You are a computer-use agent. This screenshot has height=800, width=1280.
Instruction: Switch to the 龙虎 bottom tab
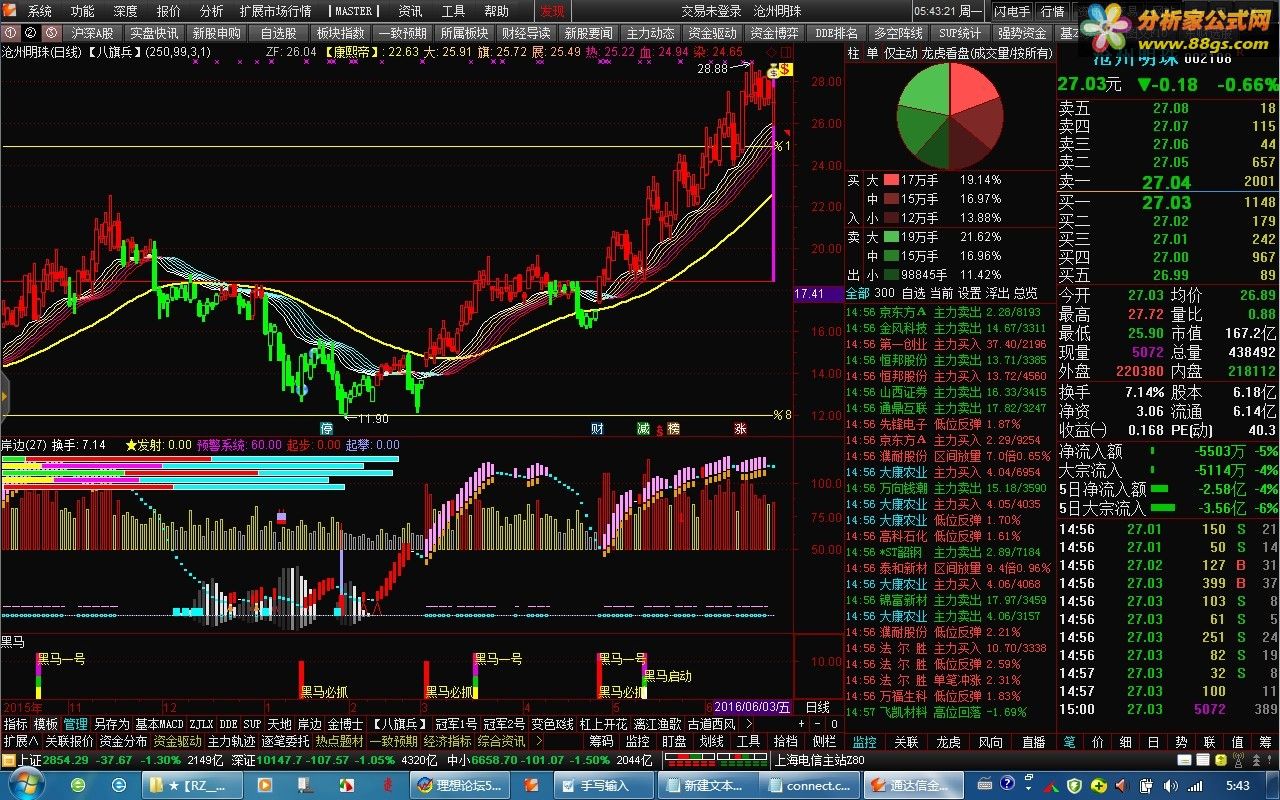click(948, 741)
